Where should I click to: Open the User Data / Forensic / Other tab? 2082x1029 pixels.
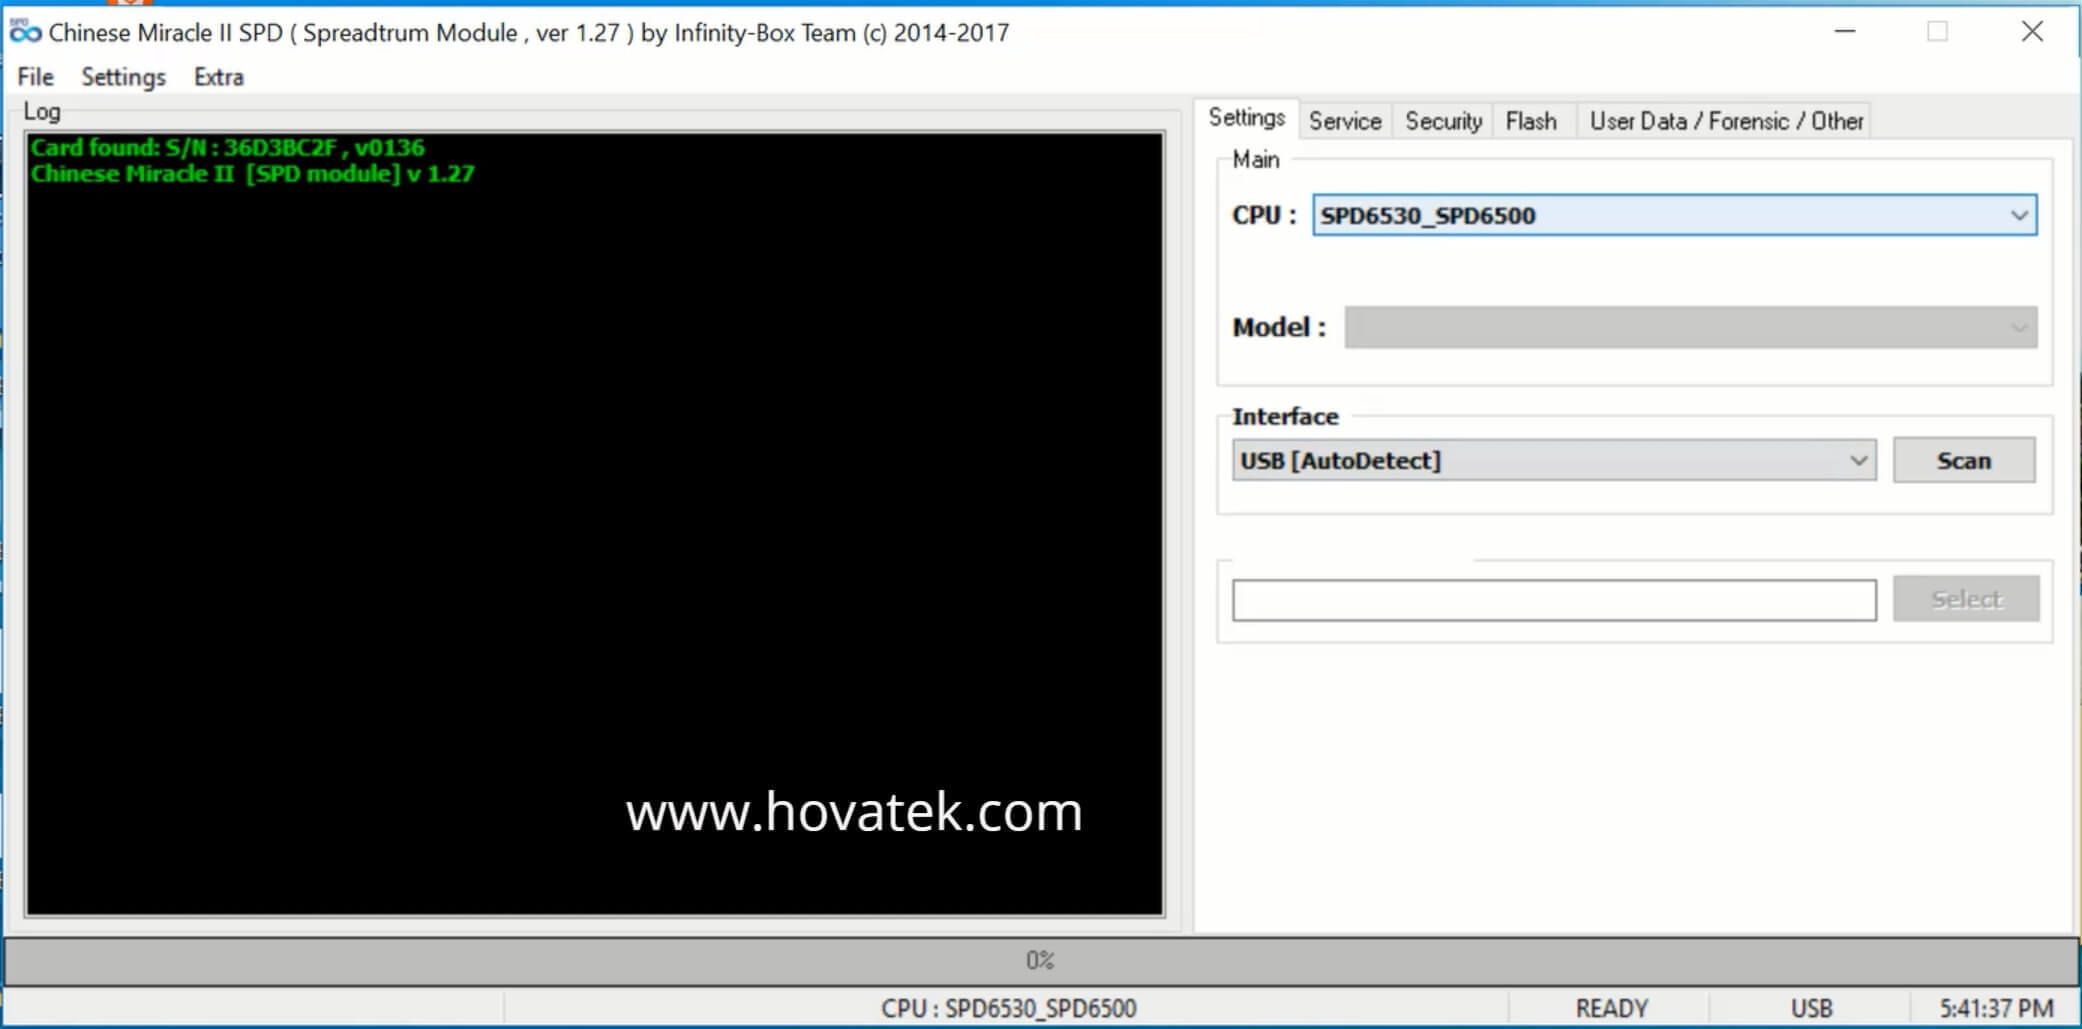[x=1726, y=121]
